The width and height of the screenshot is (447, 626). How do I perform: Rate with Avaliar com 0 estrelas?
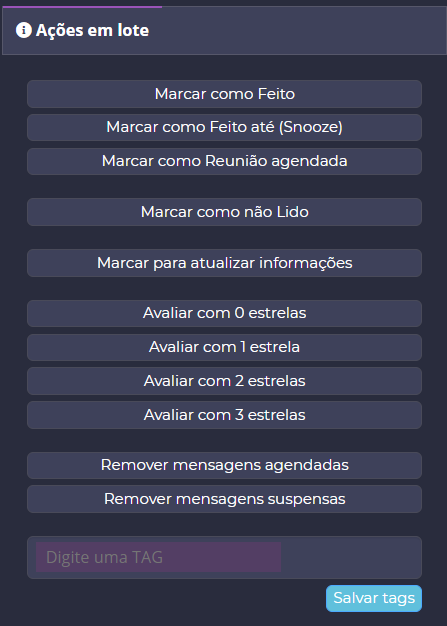coord(224,313)
